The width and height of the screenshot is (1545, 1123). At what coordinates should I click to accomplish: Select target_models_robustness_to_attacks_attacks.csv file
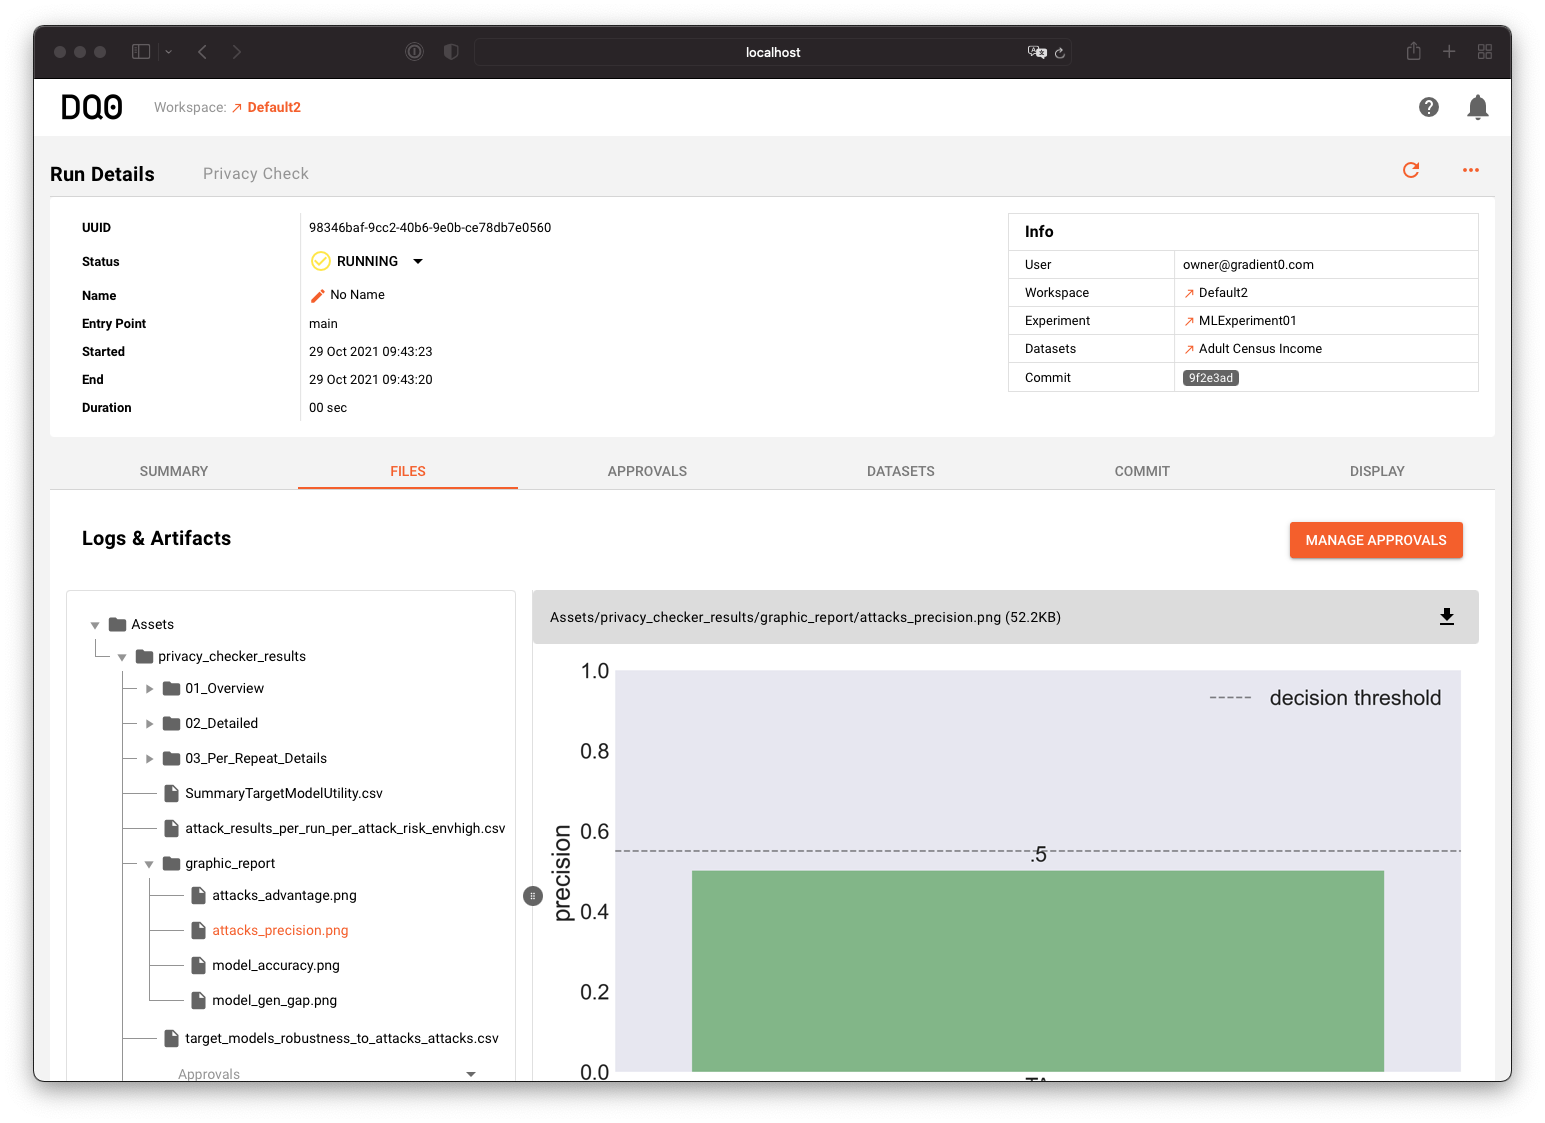[342, 1039]
